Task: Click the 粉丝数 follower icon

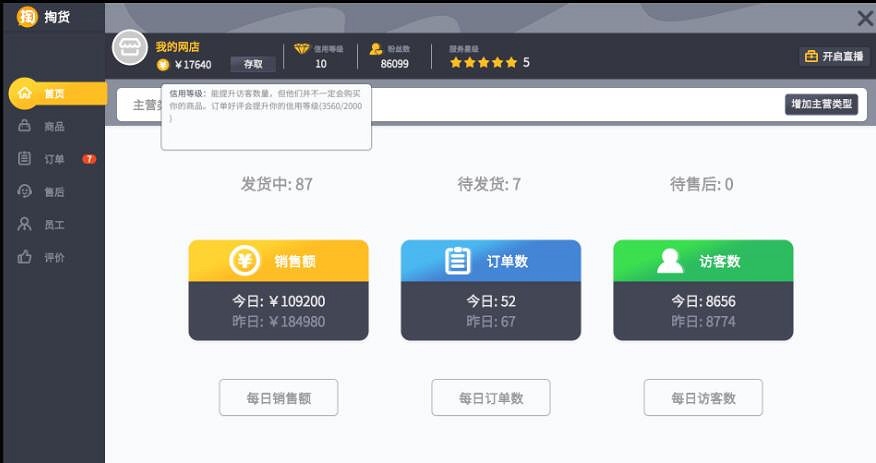Action: point(376,48)
